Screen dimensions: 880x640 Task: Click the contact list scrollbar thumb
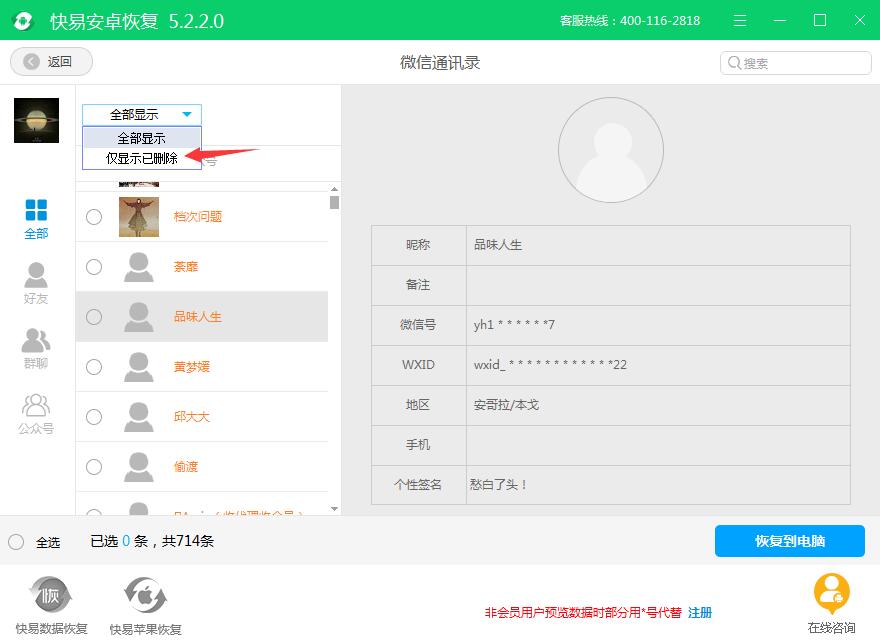[334, 202]
